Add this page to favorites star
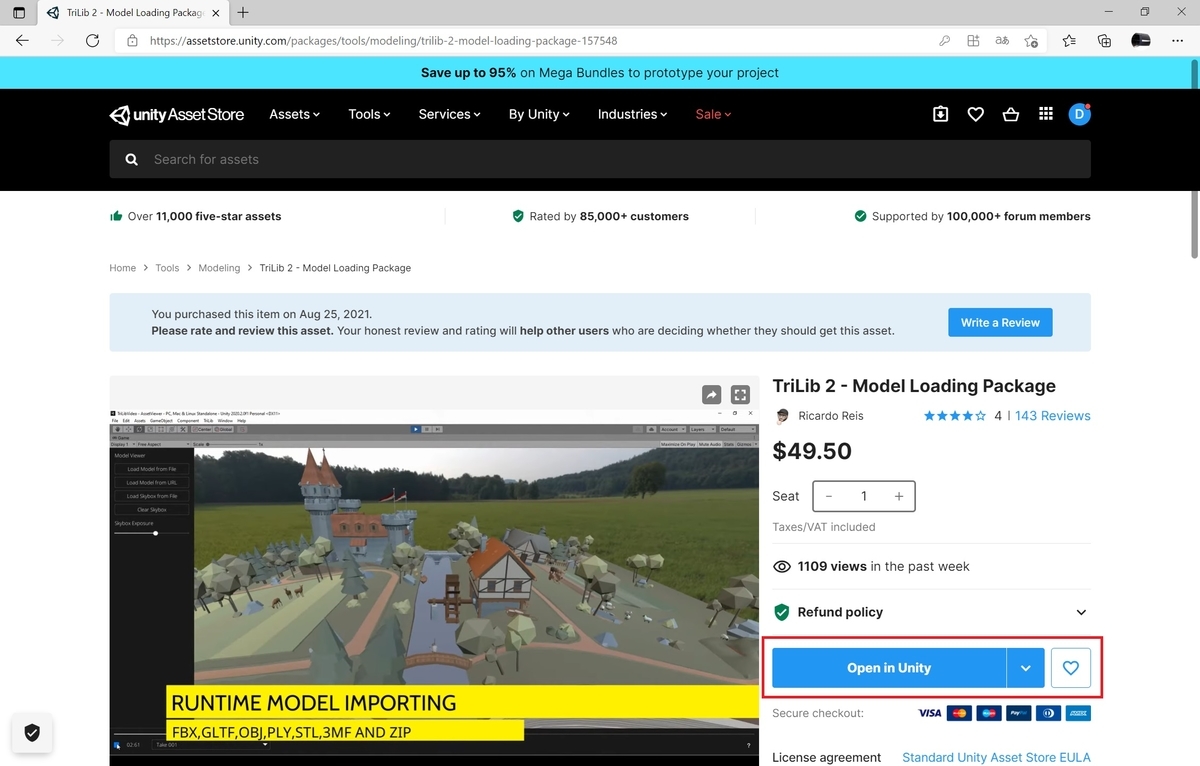This screenshot has width=1200, height=766. pos(1031,41)
